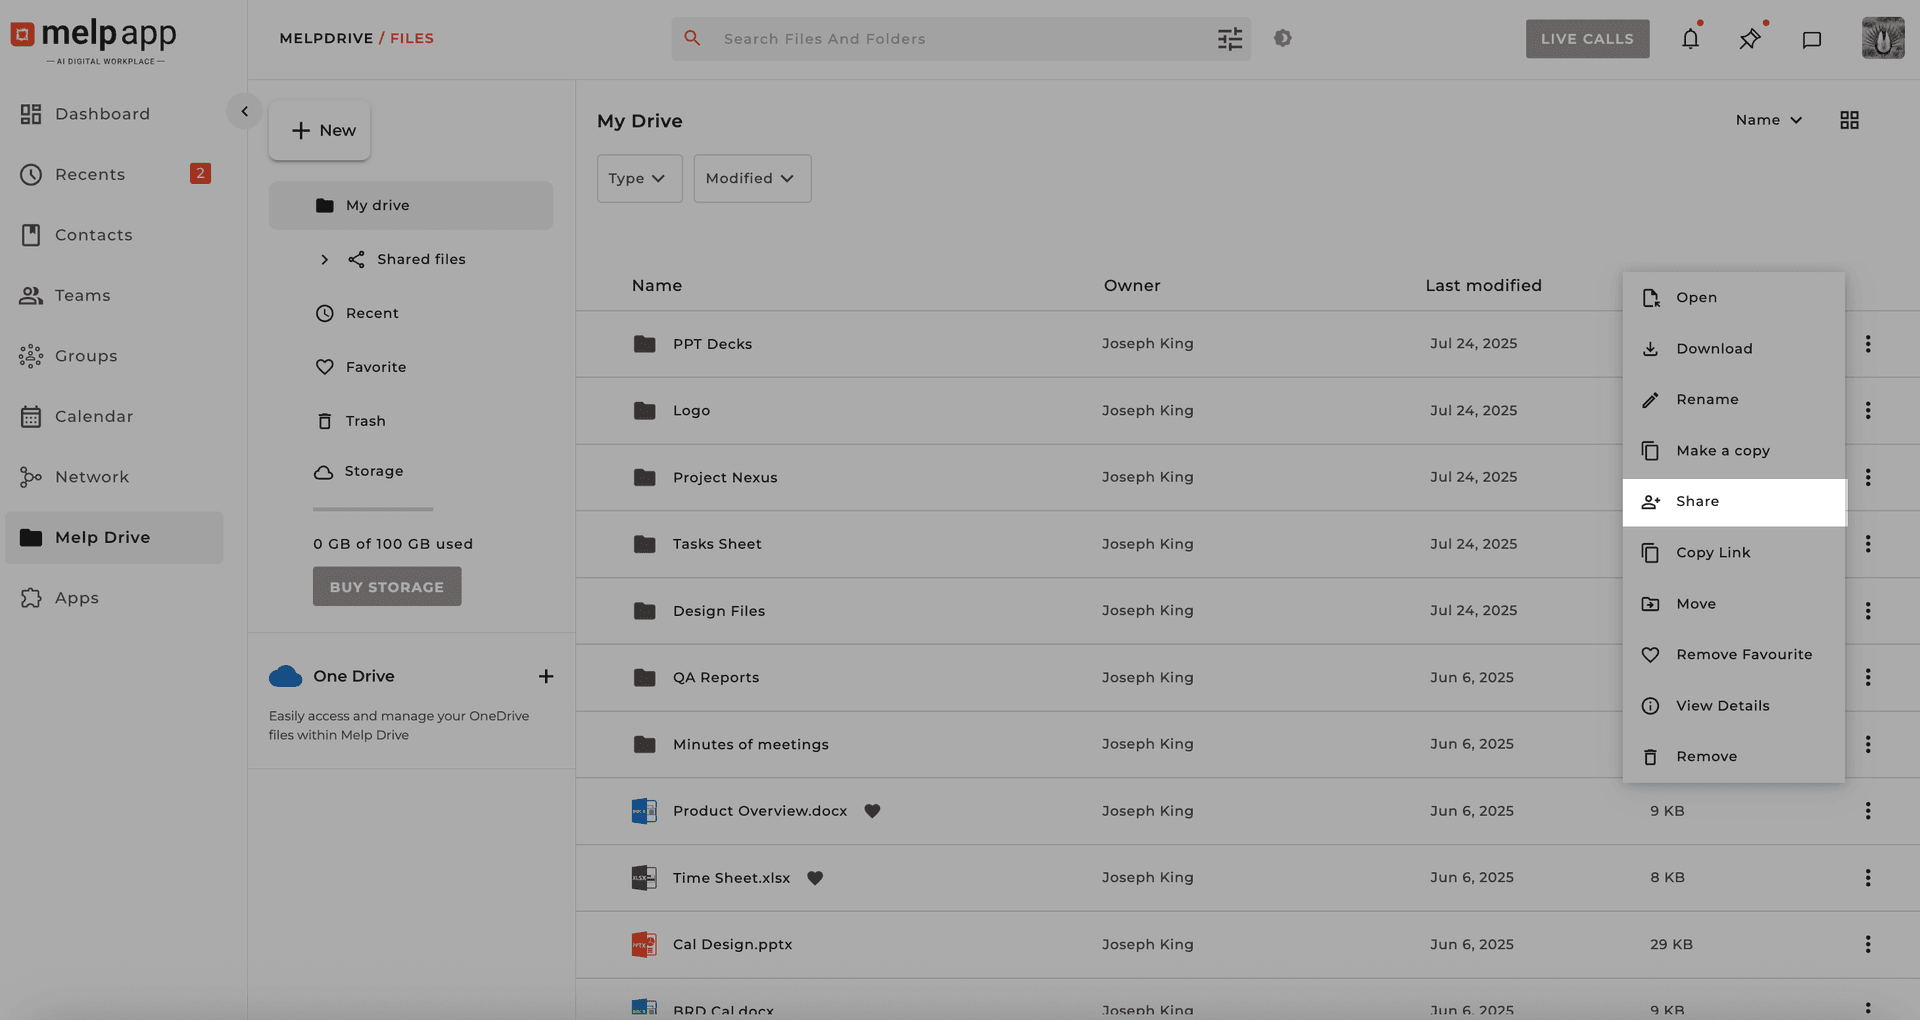Open more options for Cal Design.pptx
The width and height of the screenshot is (1920, 1020).
(1867, 944)
